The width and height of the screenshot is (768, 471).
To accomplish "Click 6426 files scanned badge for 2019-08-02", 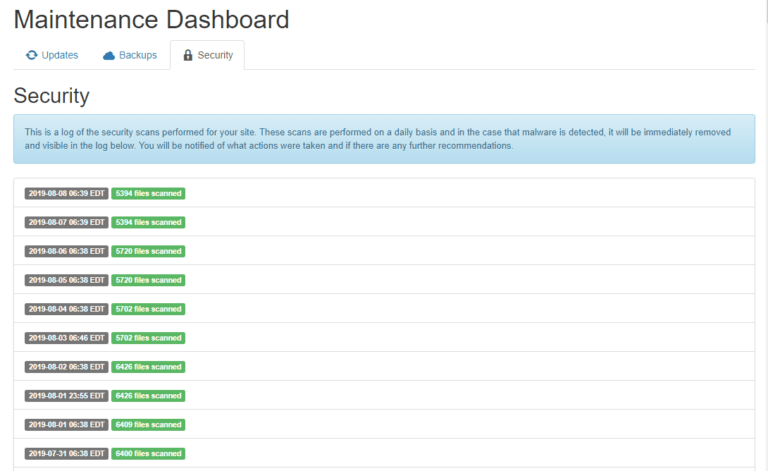I will click(148, 367).
